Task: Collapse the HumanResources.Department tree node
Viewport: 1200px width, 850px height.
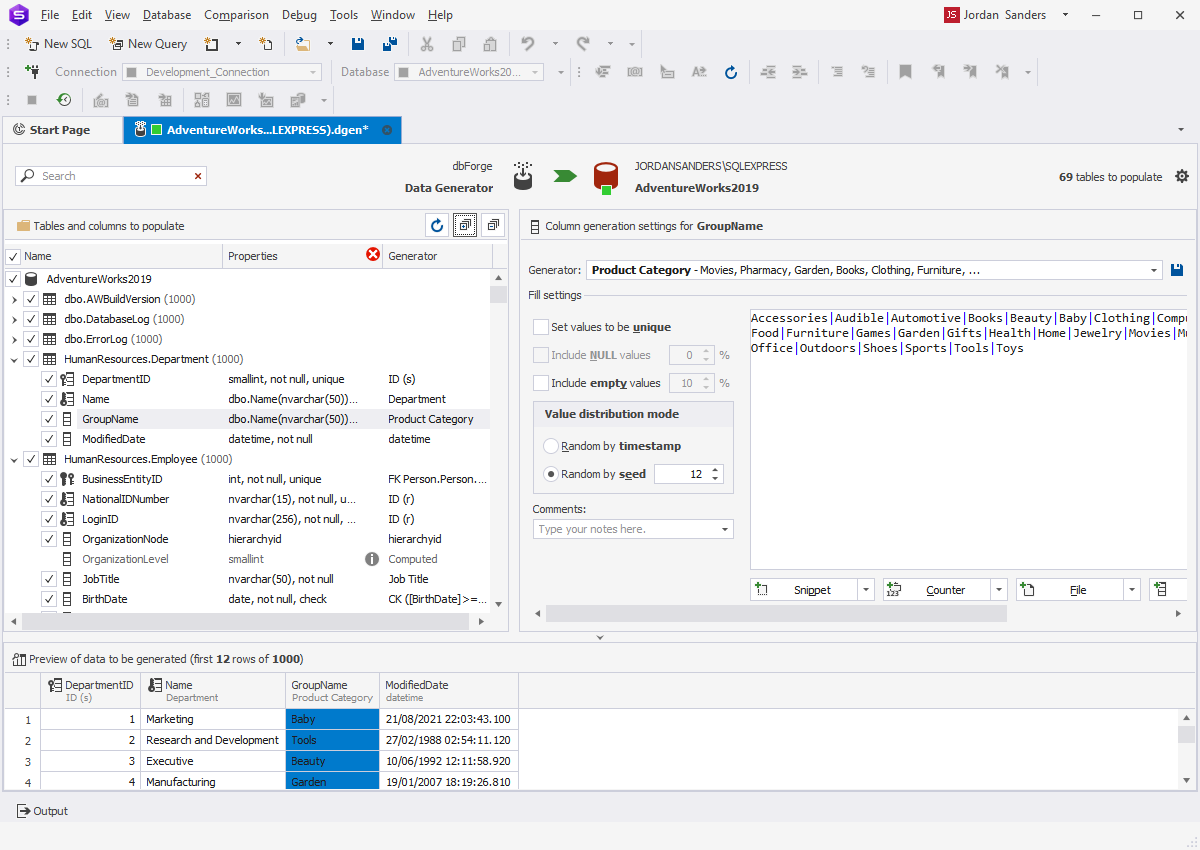Action: tap(14, 359)
